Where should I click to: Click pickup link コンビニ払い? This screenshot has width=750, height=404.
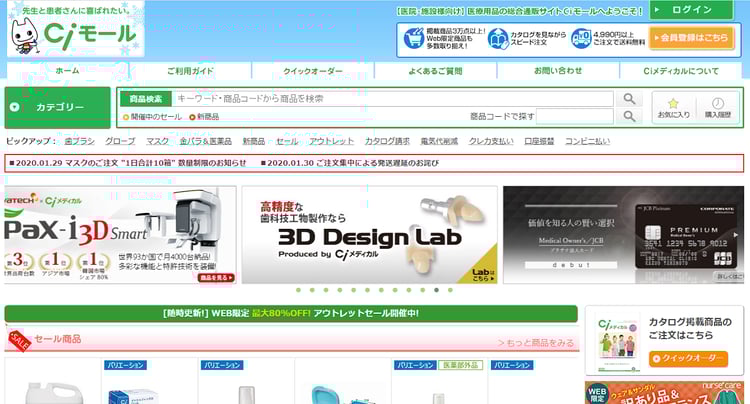click(587, 141)
